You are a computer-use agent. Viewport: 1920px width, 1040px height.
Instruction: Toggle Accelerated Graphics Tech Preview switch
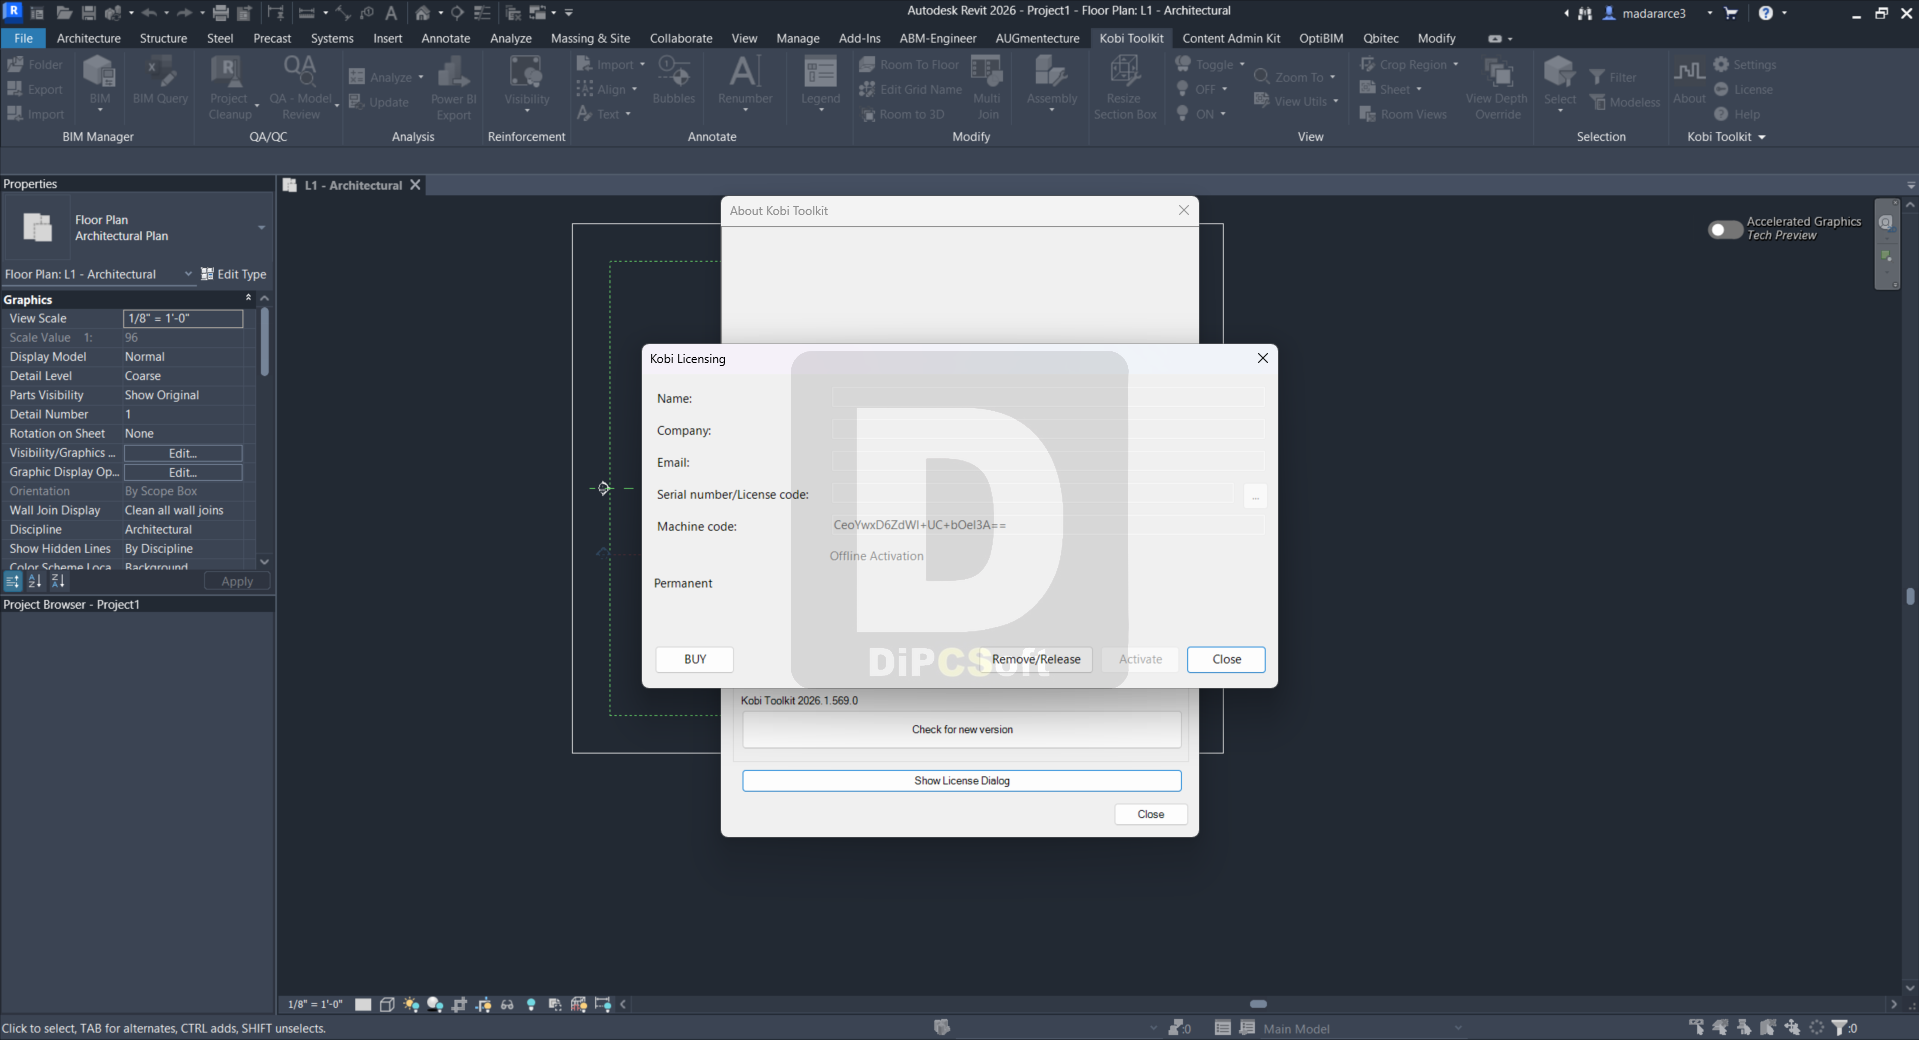(1725, 229)
